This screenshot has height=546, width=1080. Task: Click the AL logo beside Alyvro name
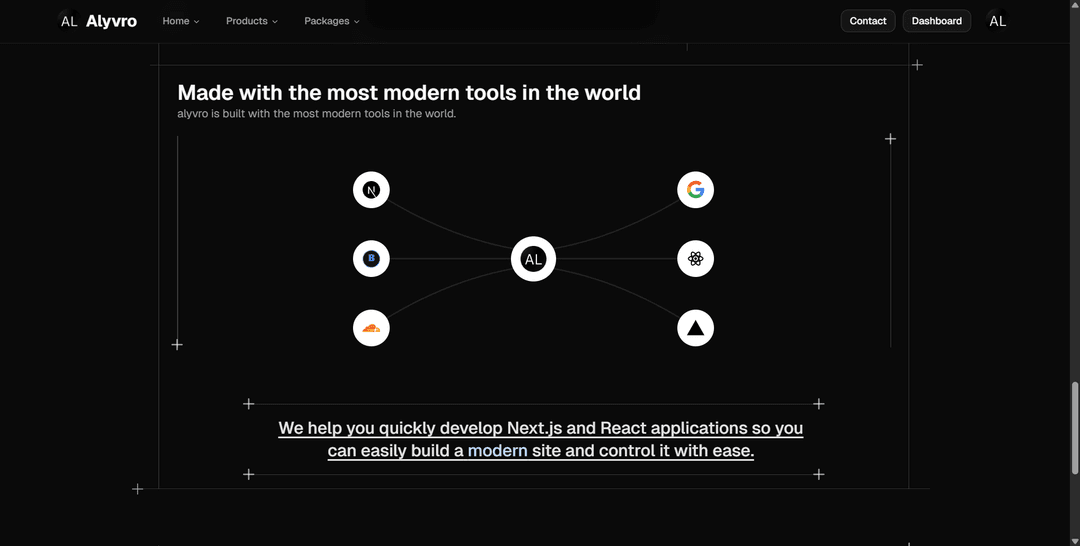tap(69, 21)
